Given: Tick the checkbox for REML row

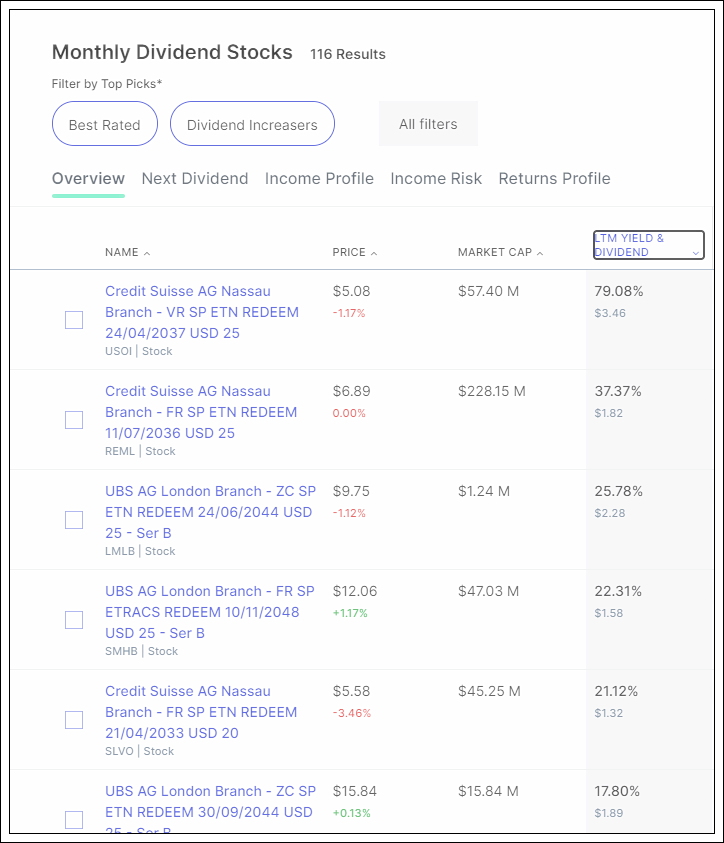Looking at the screenshot, I should (74, 420).
